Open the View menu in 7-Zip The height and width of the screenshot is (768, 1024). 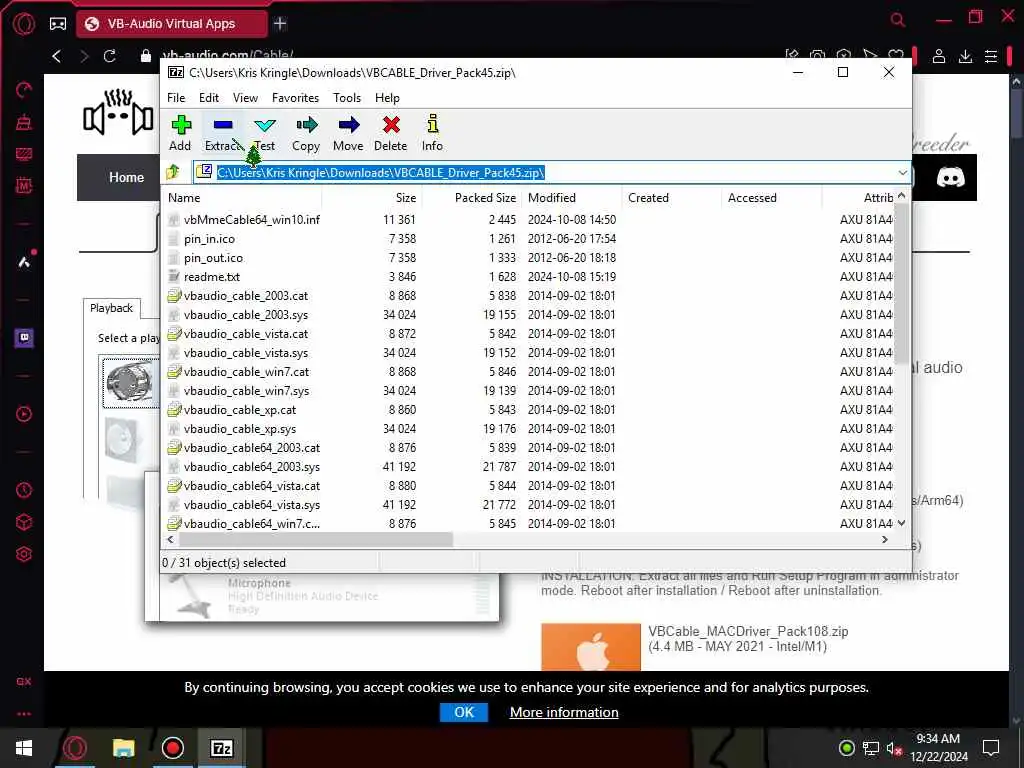[246, 98]
